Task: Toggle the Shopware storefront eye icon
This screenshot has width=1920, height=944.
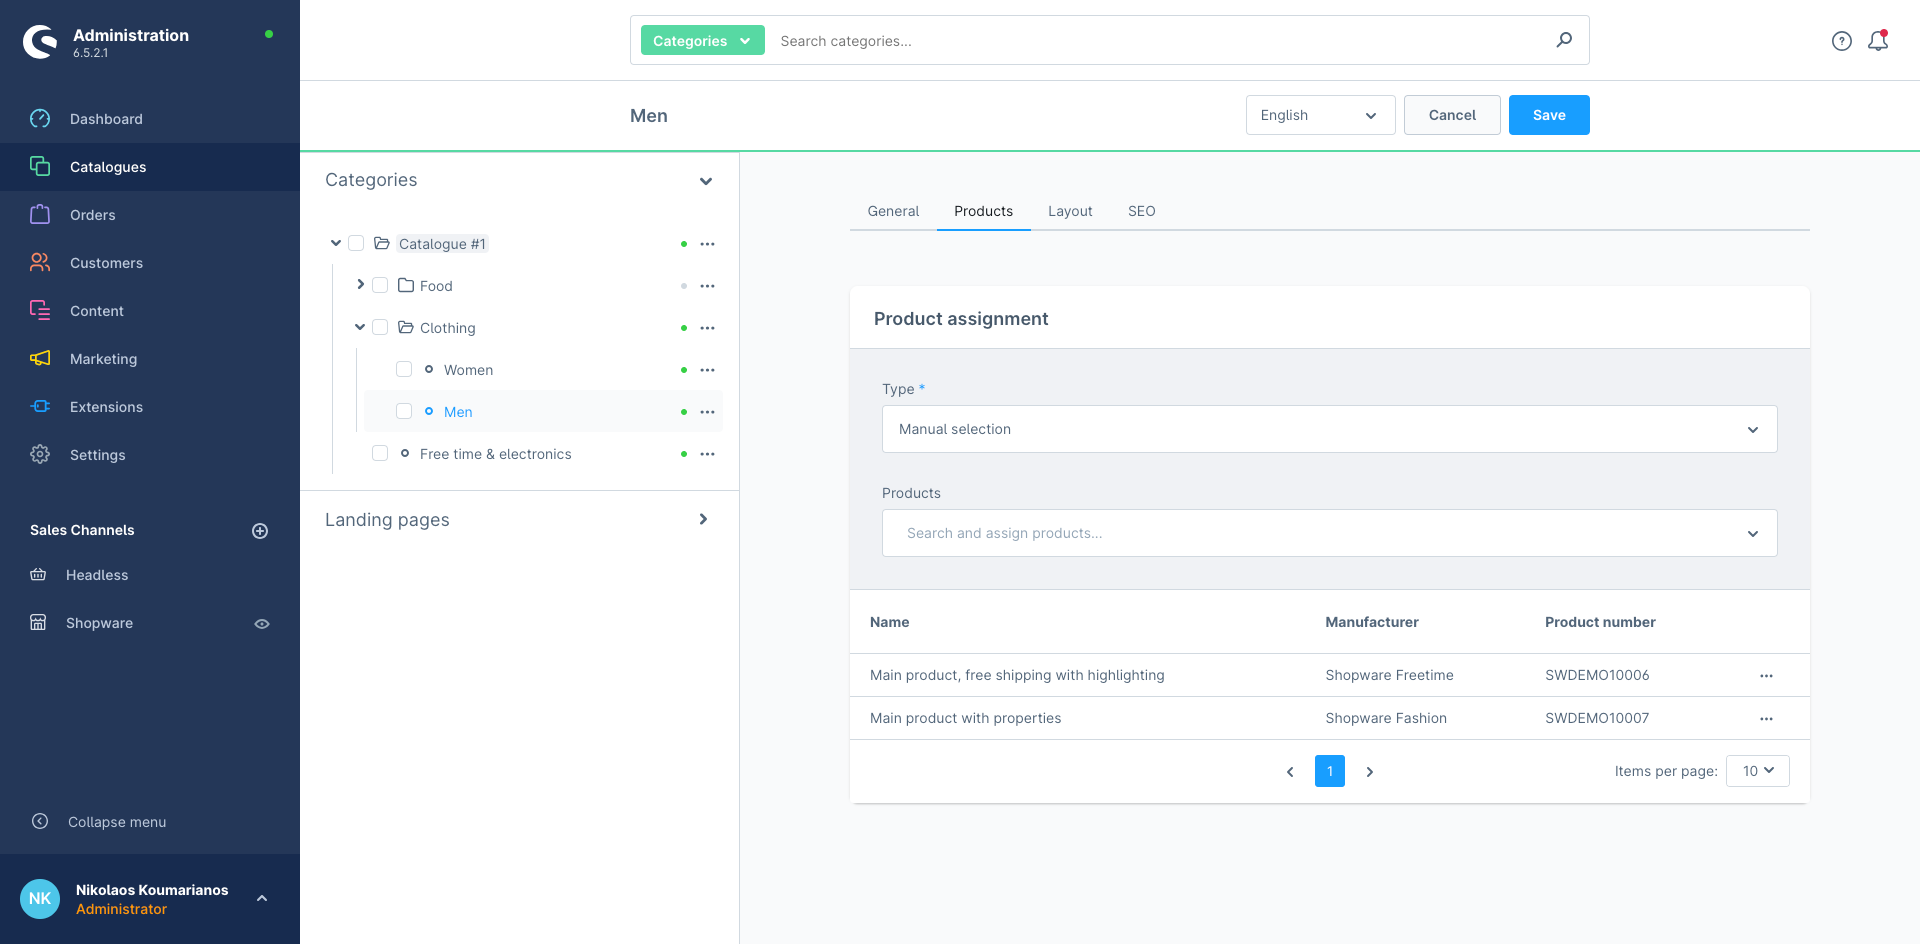Action: (262, 624)
